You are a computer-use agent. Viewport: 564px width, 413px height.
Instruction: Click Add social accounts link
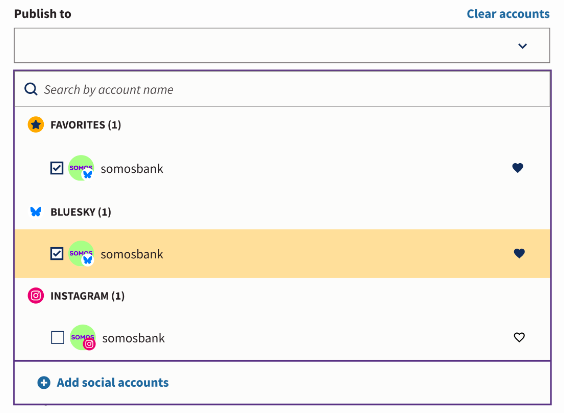(x=113, y=382)
